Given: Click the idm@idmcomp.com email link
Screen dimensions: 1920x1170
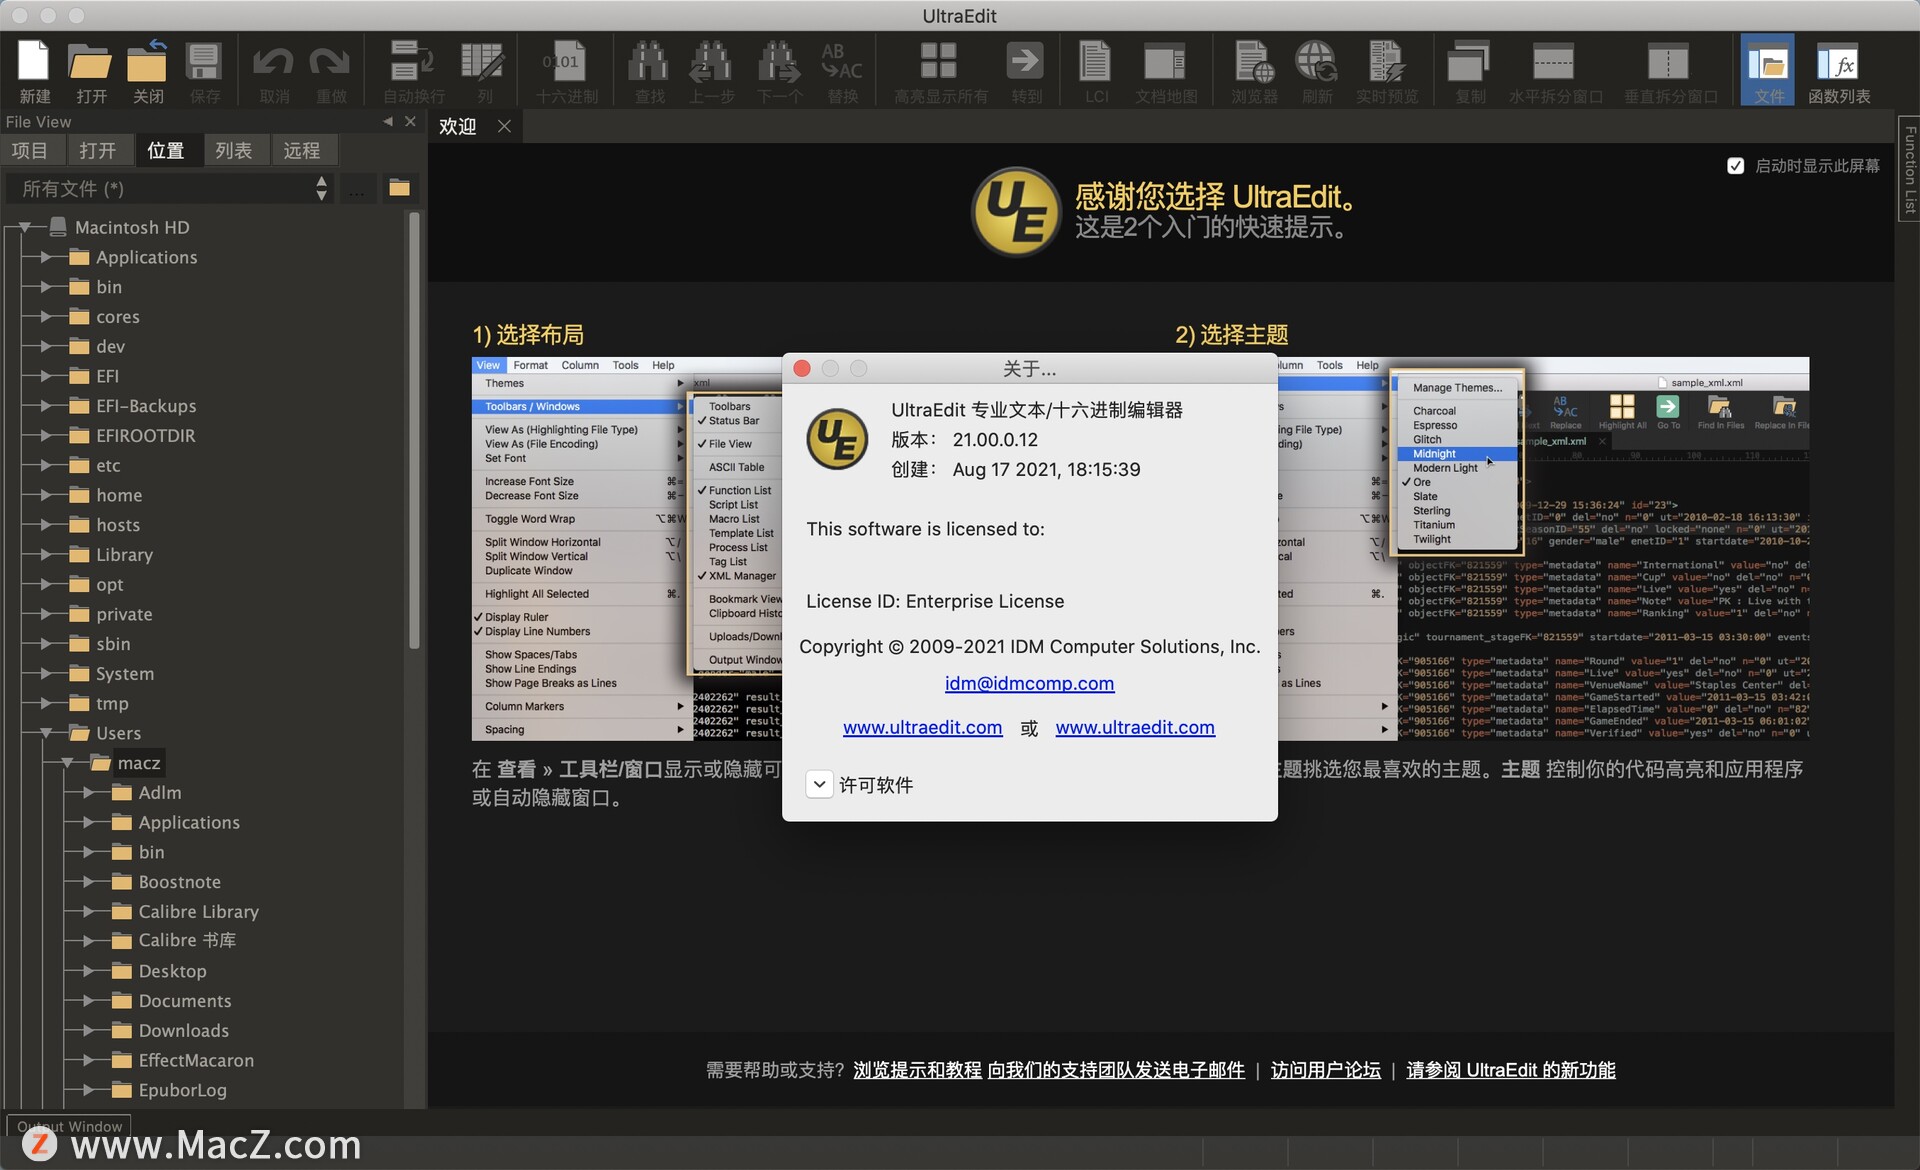Looking at the screenshot, I should tap(1029, 683).
